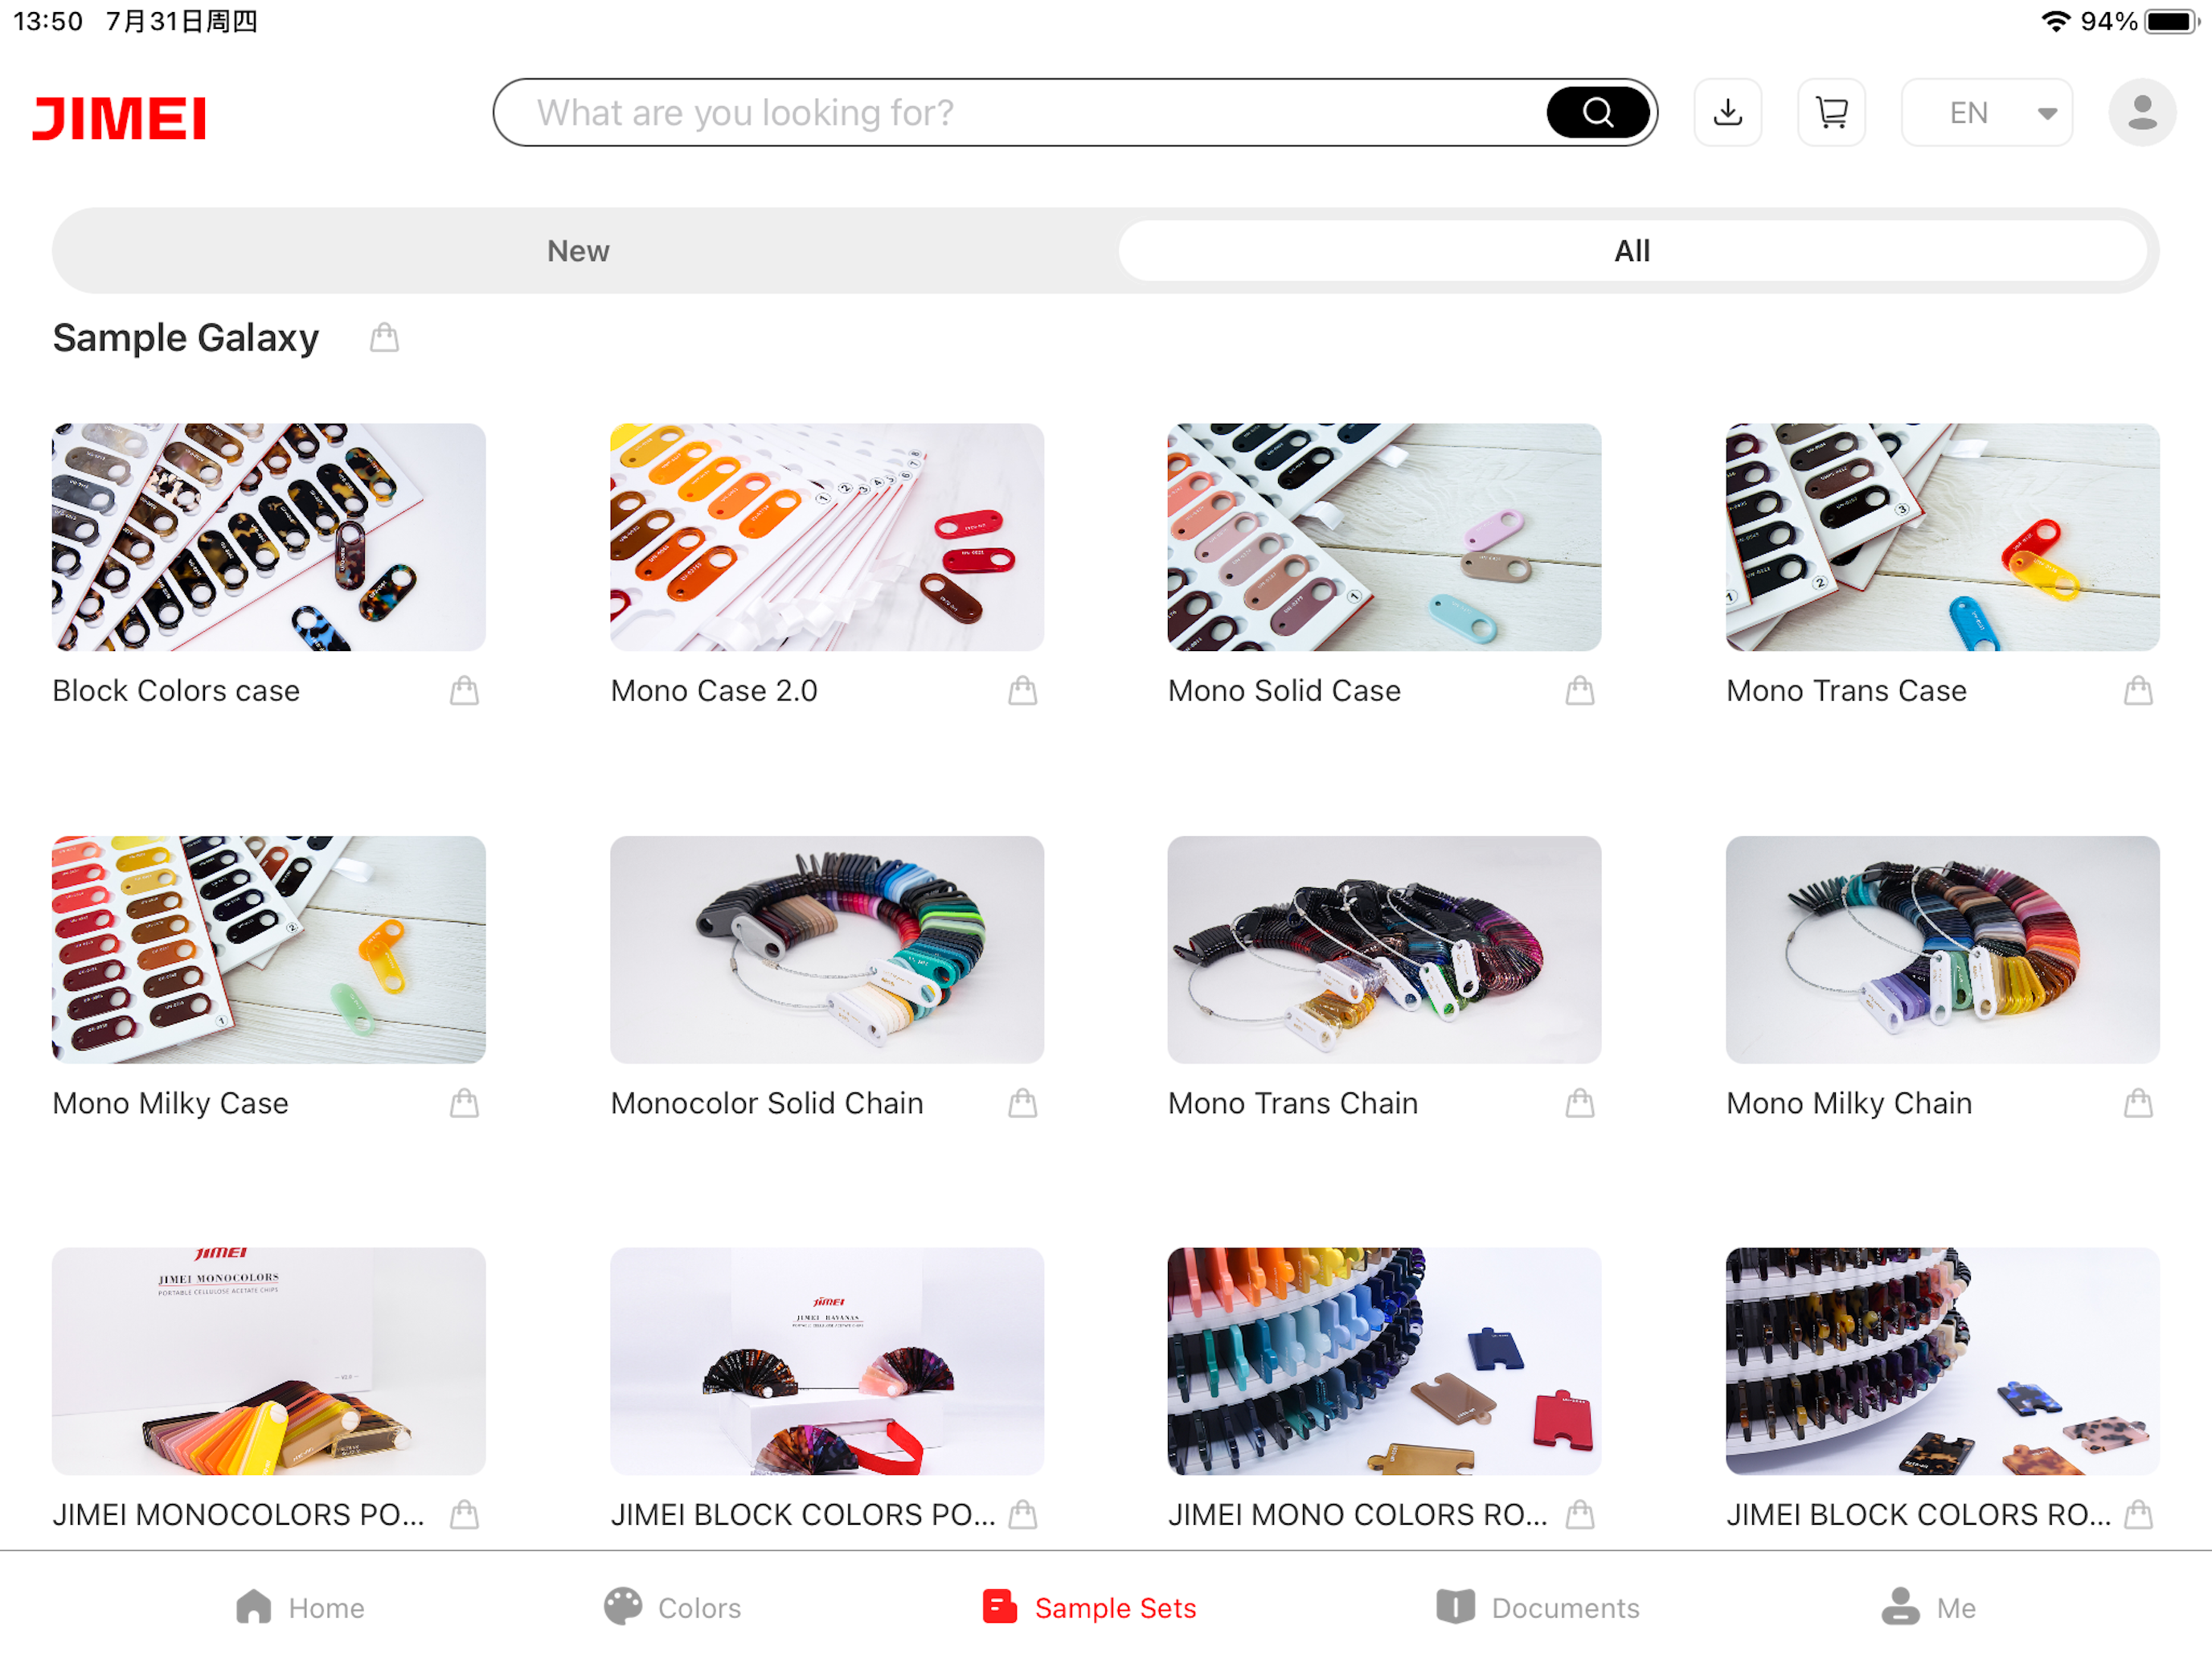Click the JIMEI logo
This screenshot has height=1659, width=2212.
(119, 118)
